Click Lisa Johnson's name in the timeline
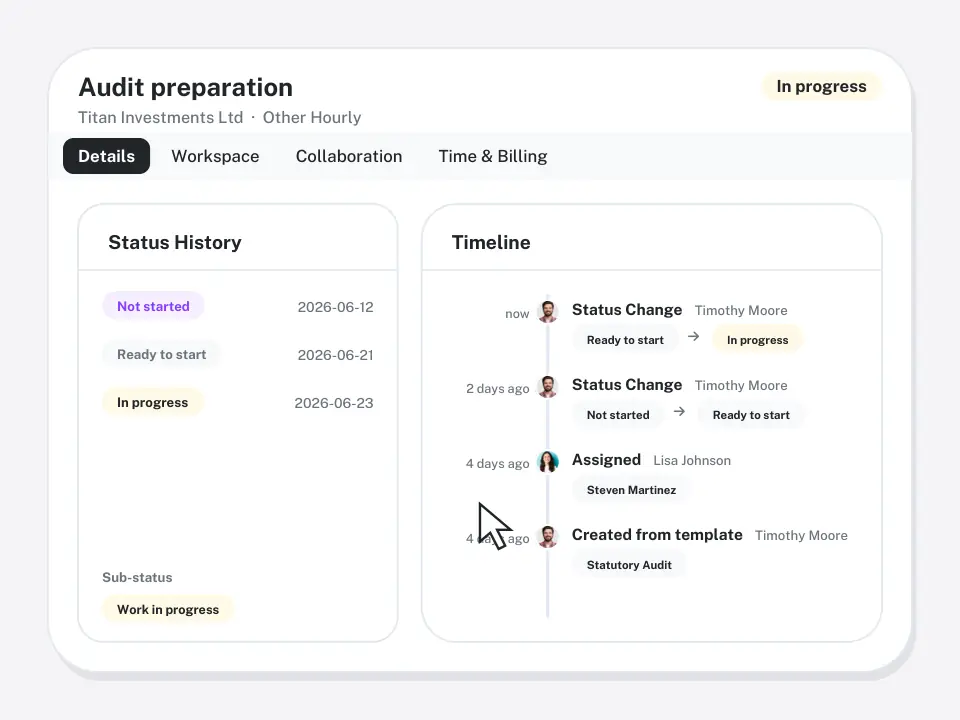The image size is (960, 720). click(x=692, y=460)
